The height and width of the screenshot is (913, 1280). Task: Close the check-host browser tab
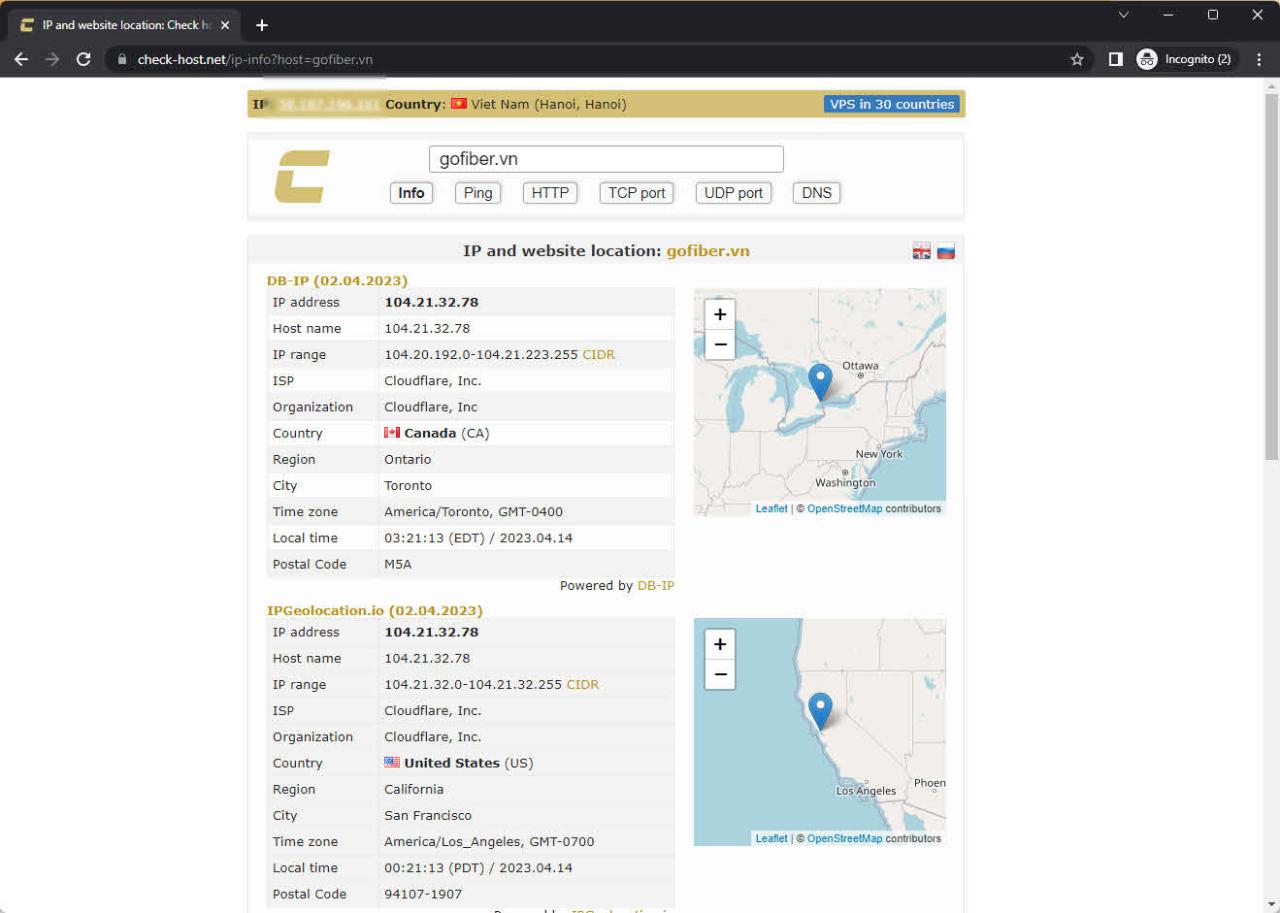pyautogui.click(x=224, y=25)
